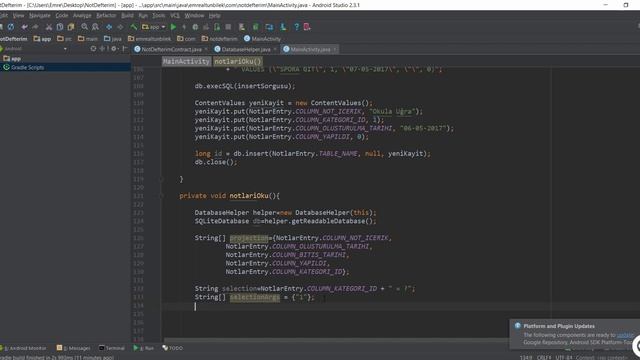640x360 pixels.
Task: Click the Replace icon in toolbar
Action: [x=95, y=27]
